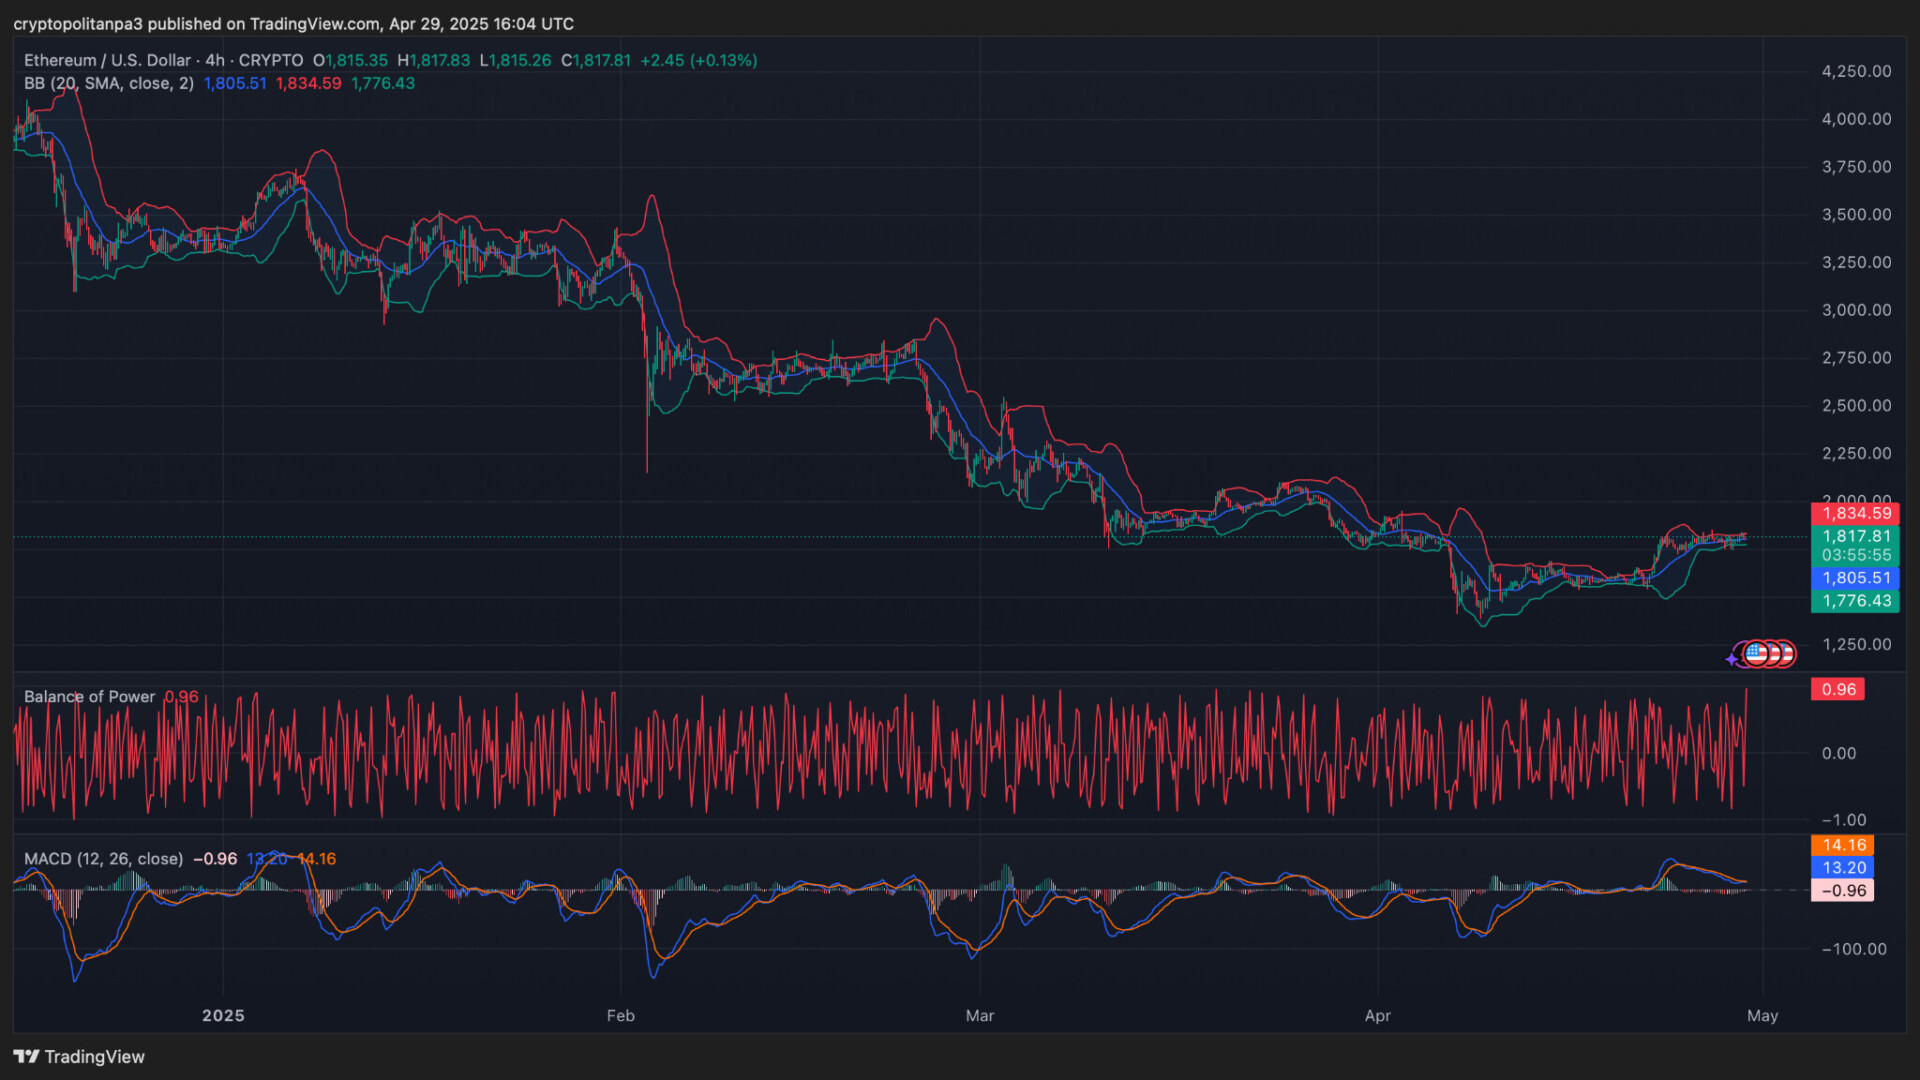Image resolution: width=1920 pixels, height=1080 pixels.
Task: Click the 2,500.00 price axis label
Action: 1856,405
